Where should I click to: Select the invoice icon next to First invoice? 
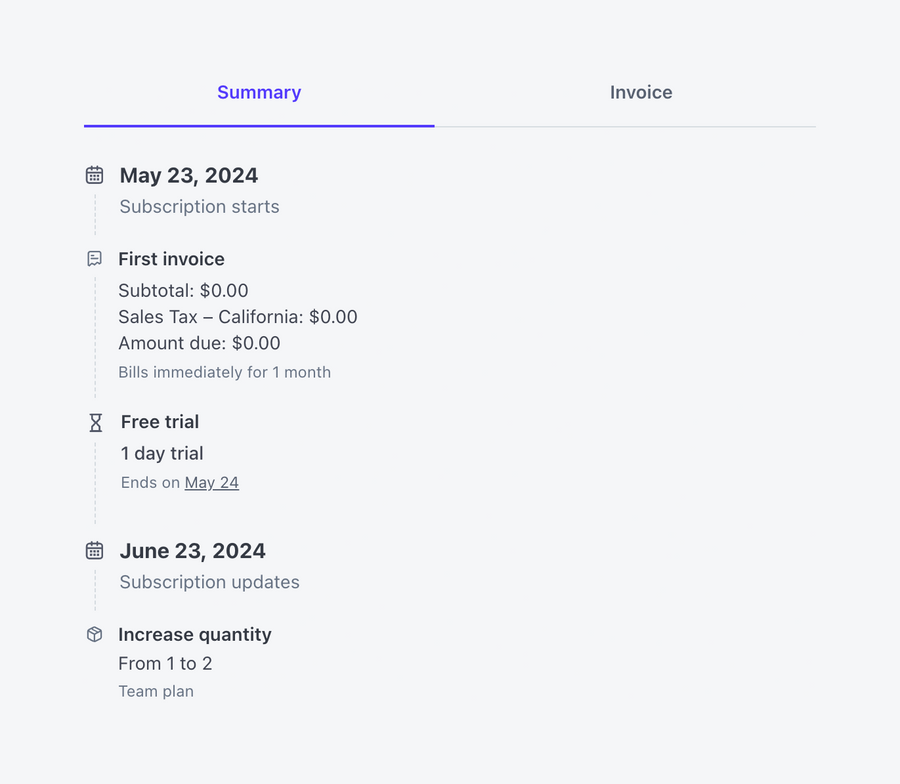94,258
